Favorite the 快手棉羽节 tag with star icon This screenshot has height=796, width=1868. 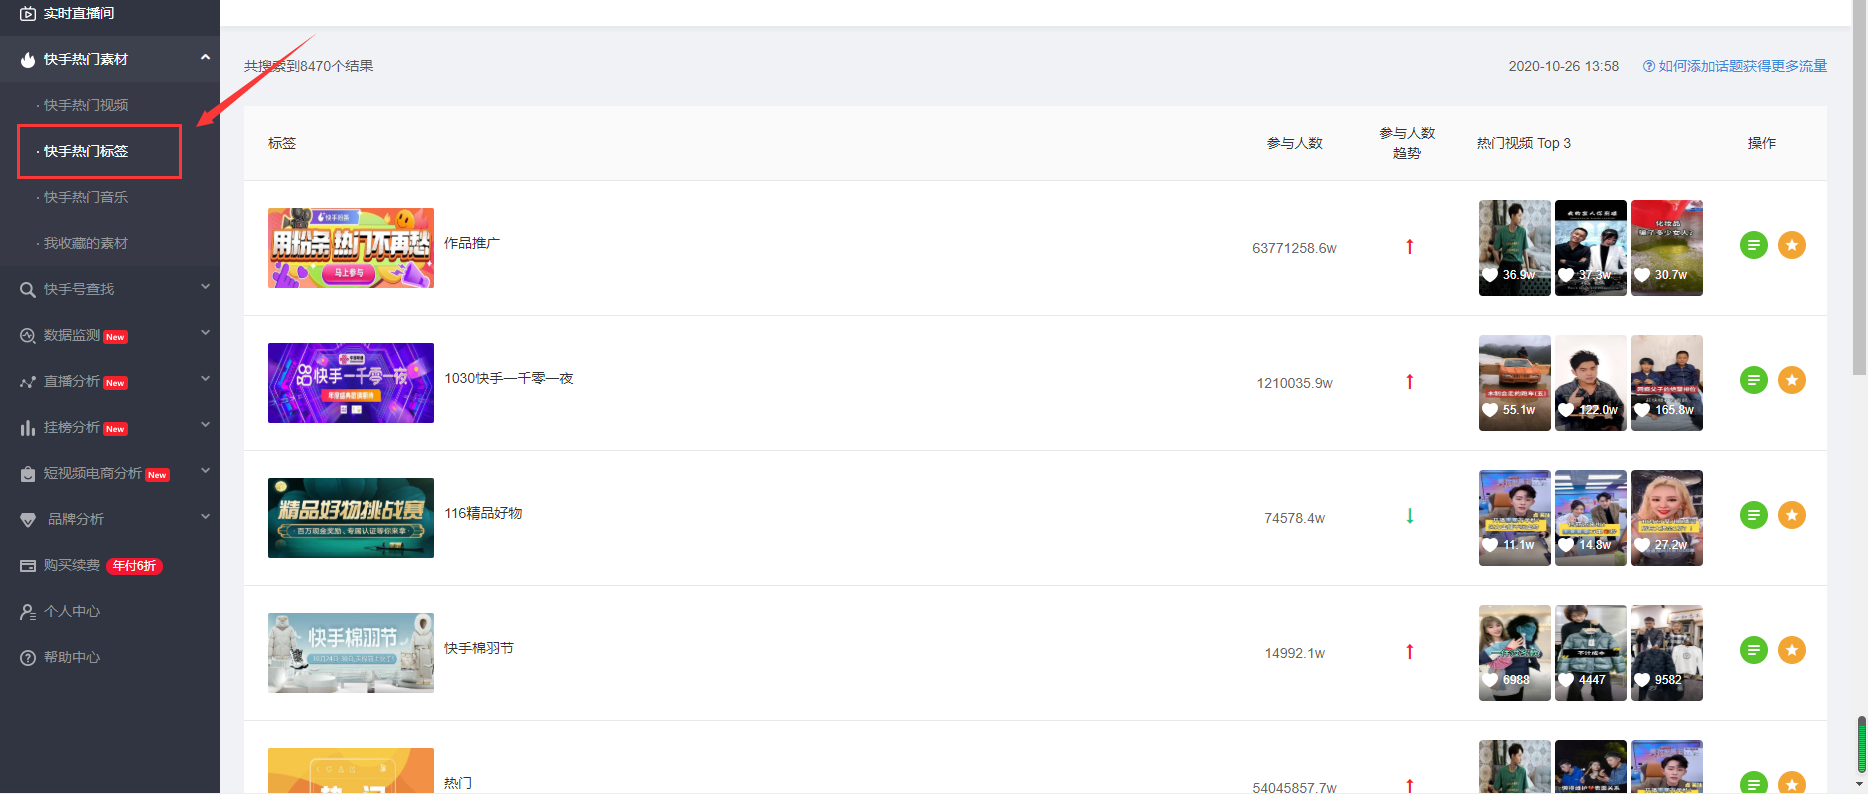pos(1792,650)
